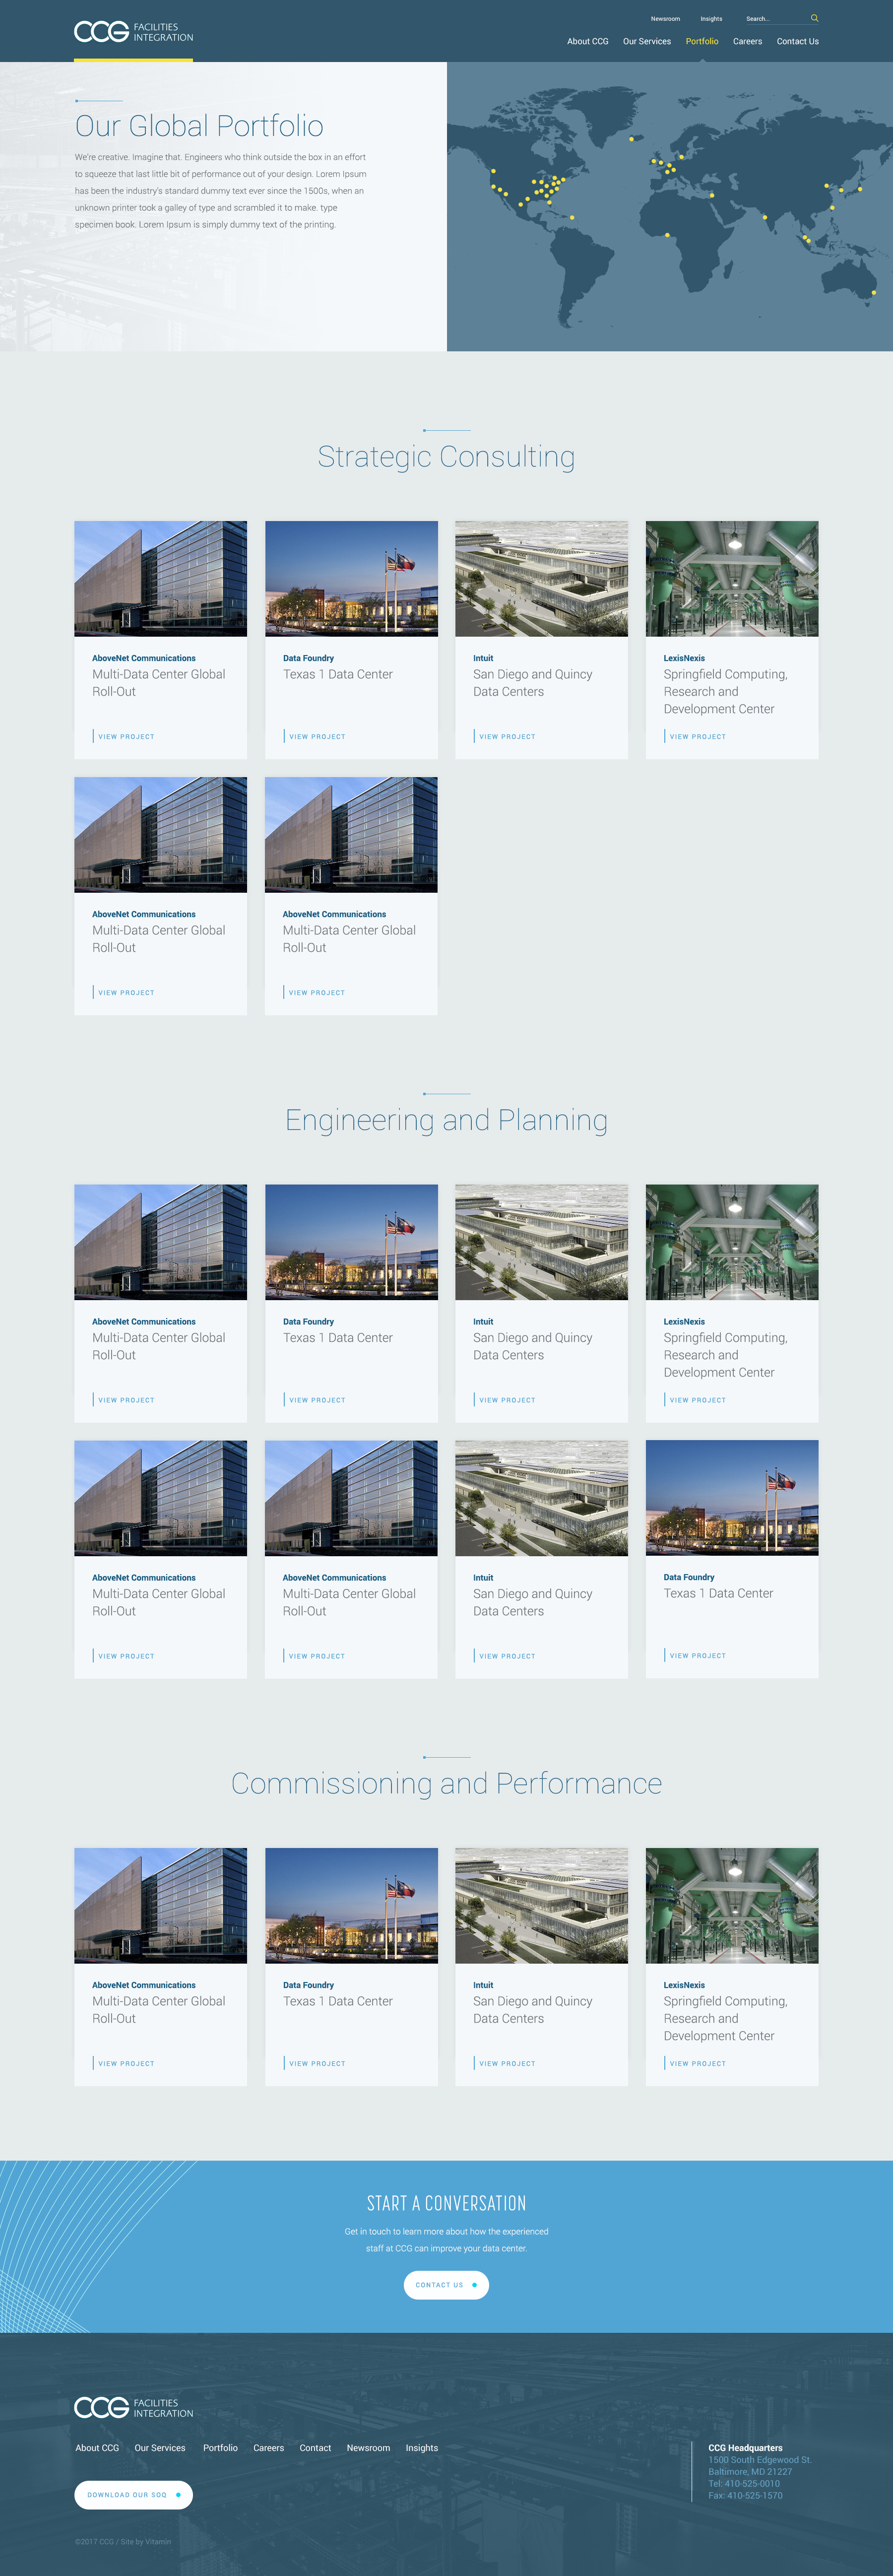The width and height of the screenshot is (893, 2576).
Task: Open Intuit project image under Strategic Consulting
Action: 541,578
